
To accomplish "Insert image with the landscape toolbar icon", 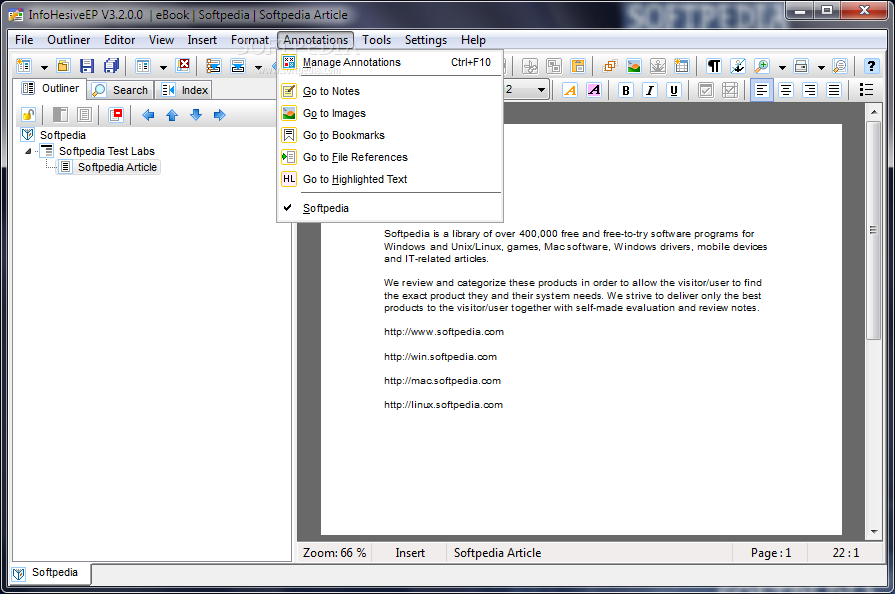I will pyautogui.click(x=634, y=66).
